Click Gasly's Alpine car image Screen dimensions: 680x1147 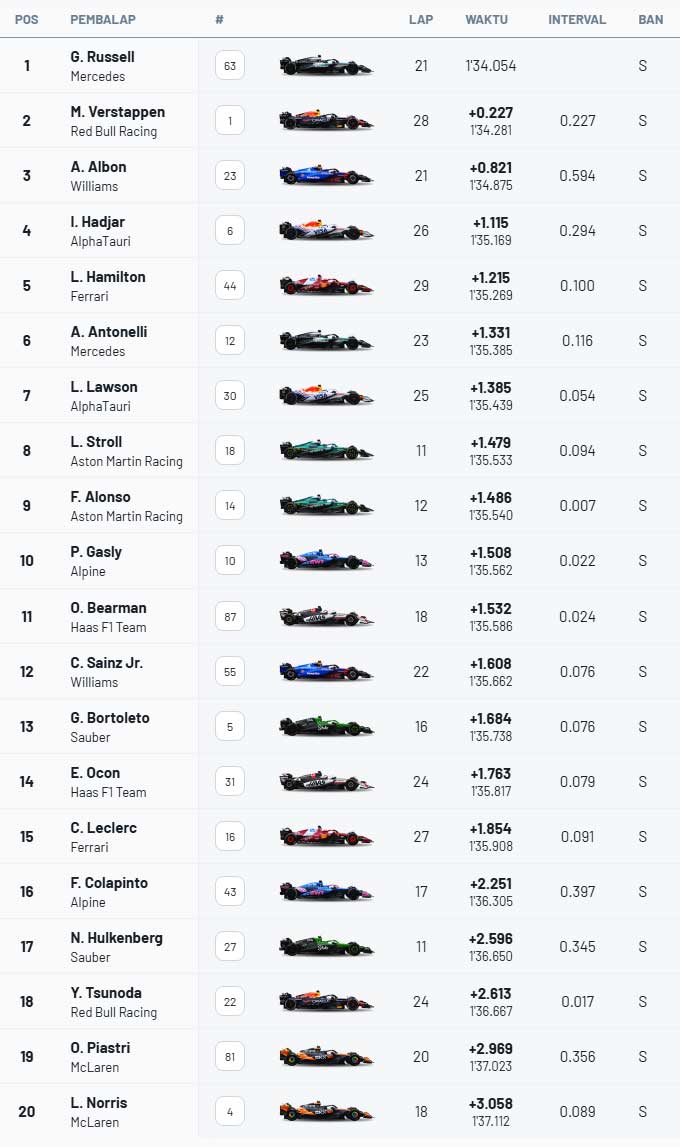325,561
